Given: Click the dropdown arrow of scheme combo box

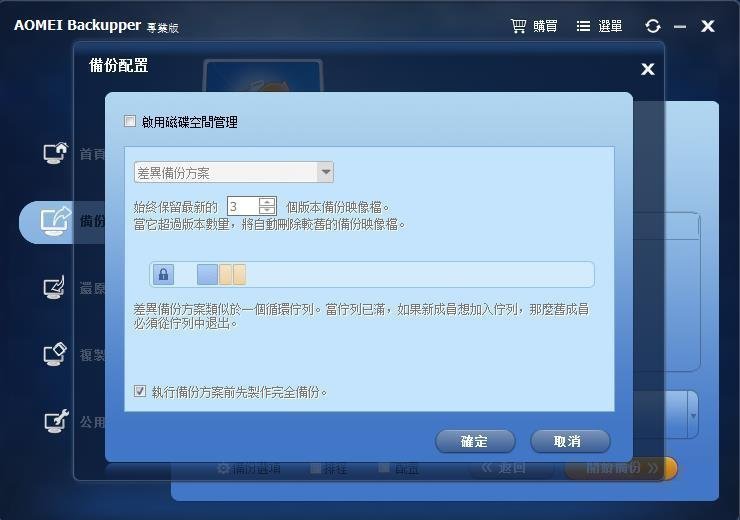Looking at the screenshot, I should pyautogui.click(x=326, y=172).
